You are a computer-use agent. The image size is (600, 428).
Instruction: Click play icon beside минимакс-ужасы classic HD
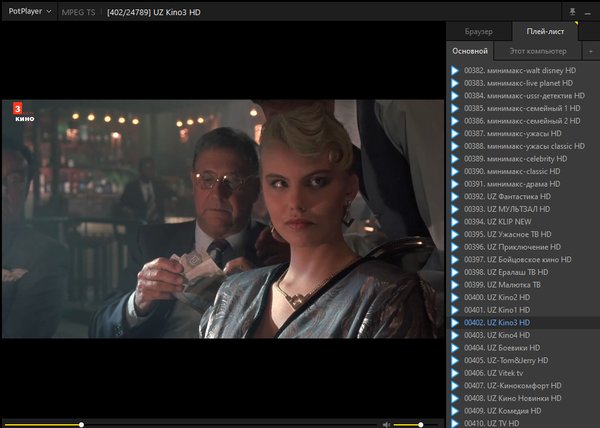pos(455,146)
